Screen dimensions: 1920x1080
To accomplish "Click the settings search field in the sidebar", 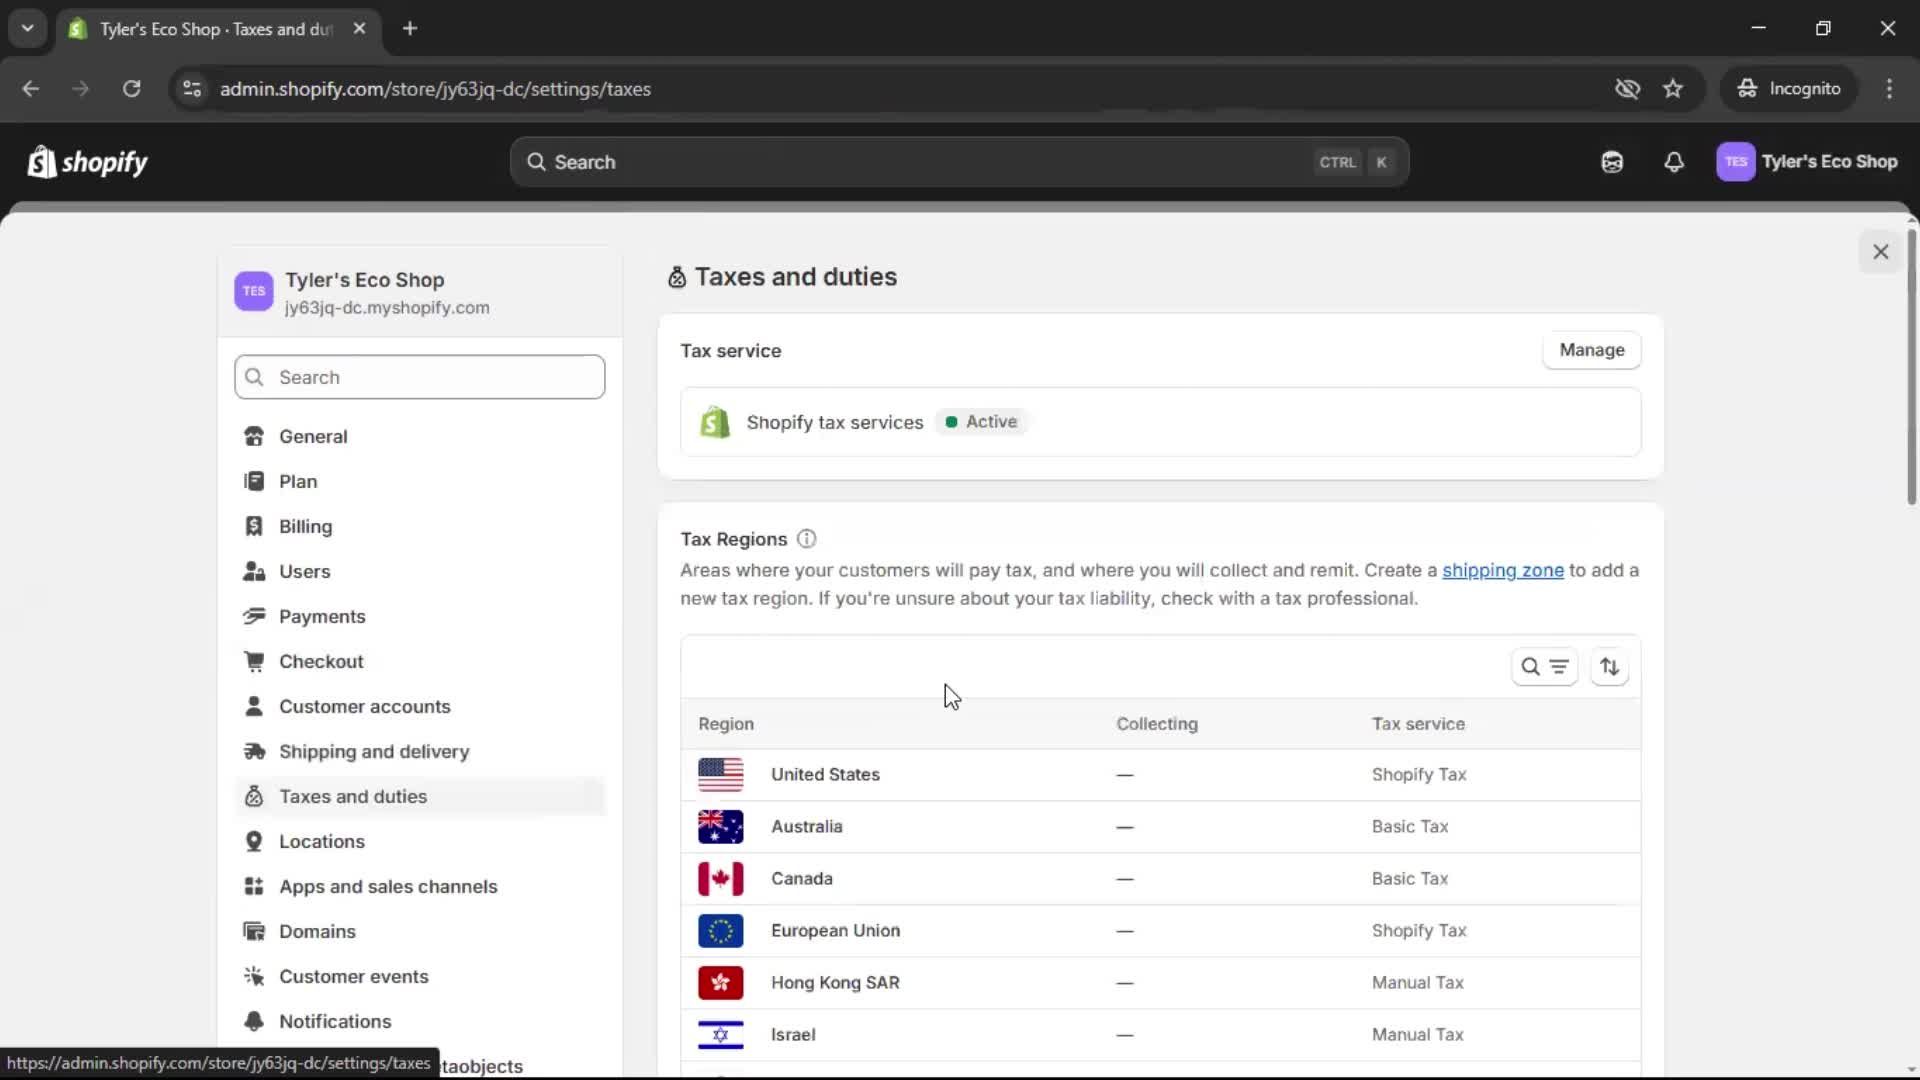I will click(x=419, y=377).
